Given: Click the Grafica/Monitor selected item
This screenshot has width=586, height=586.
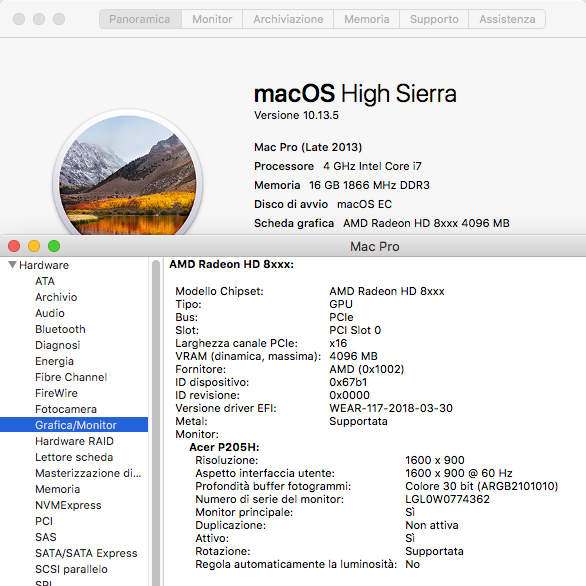Looking at the screenshot, I should 74,425.
